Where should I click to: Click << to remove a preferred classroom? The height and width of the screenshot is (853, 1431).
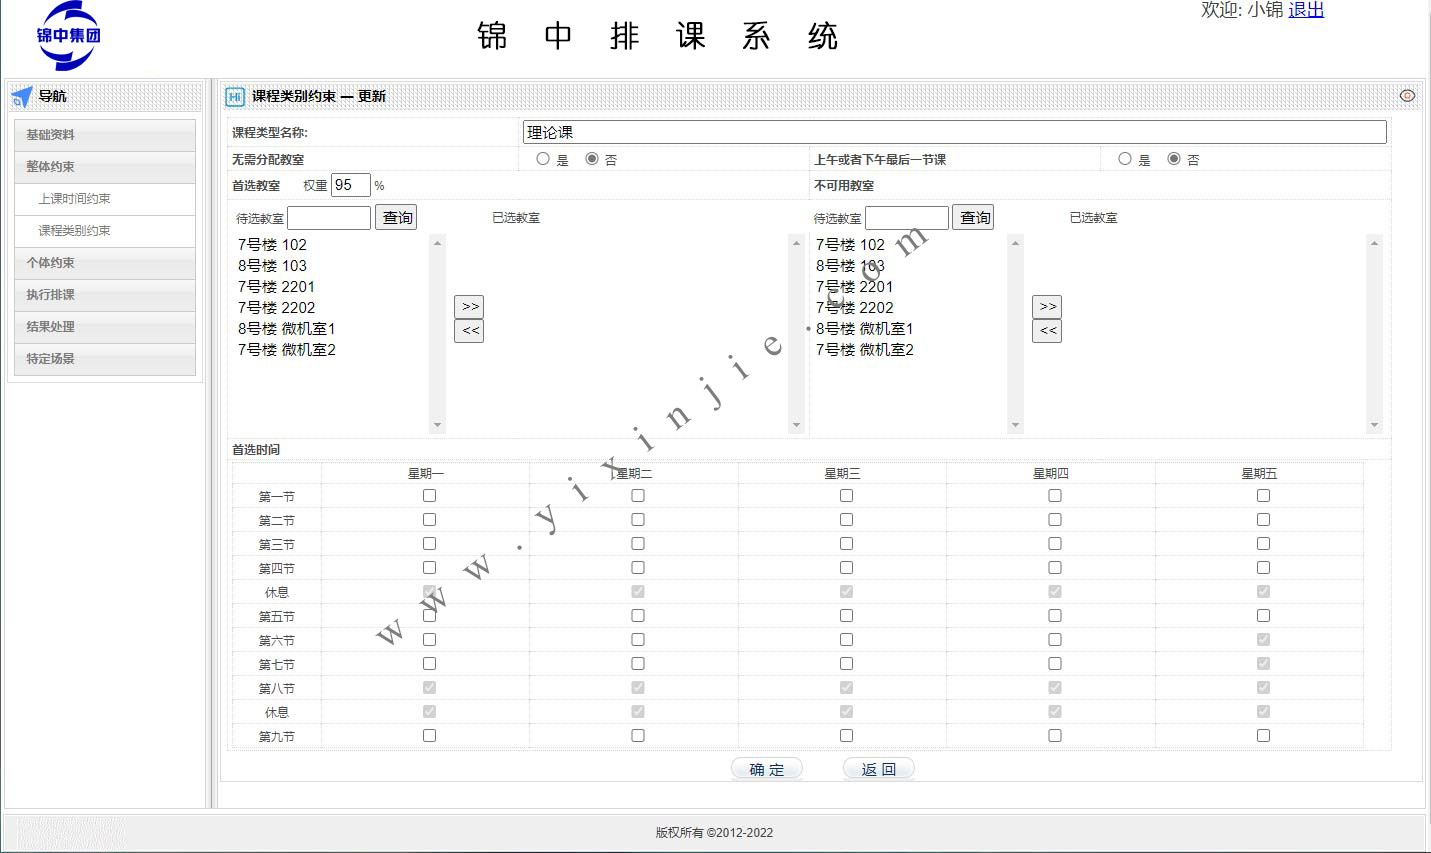[x=469, y=331]
